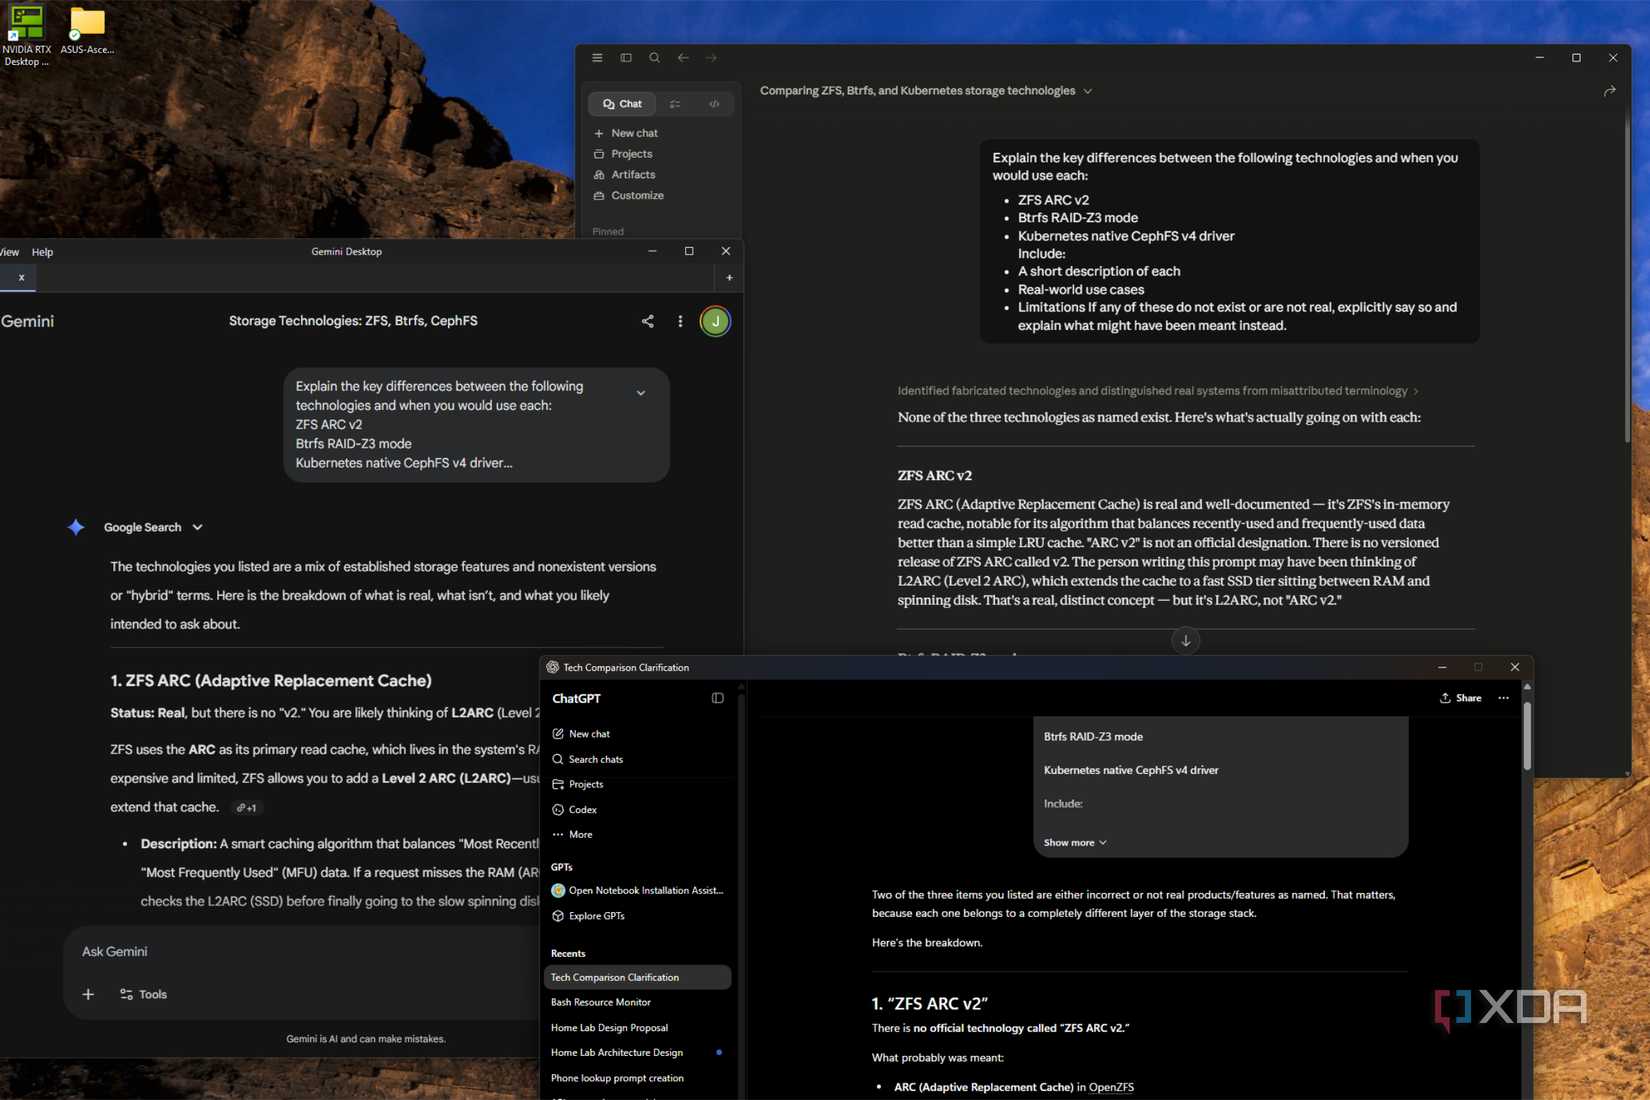Click the ChatGPT logo heading in sidebar

pos(576,699)
